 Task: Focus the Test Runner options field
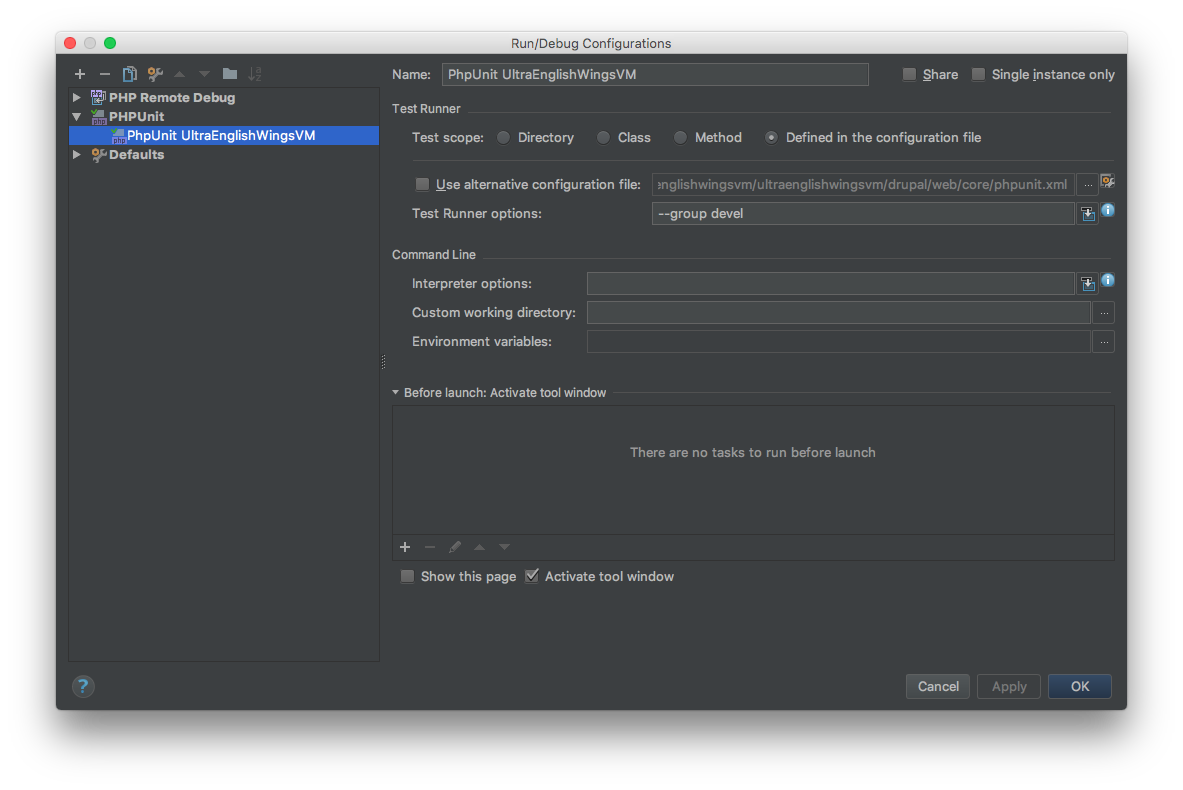coord(863,214)
